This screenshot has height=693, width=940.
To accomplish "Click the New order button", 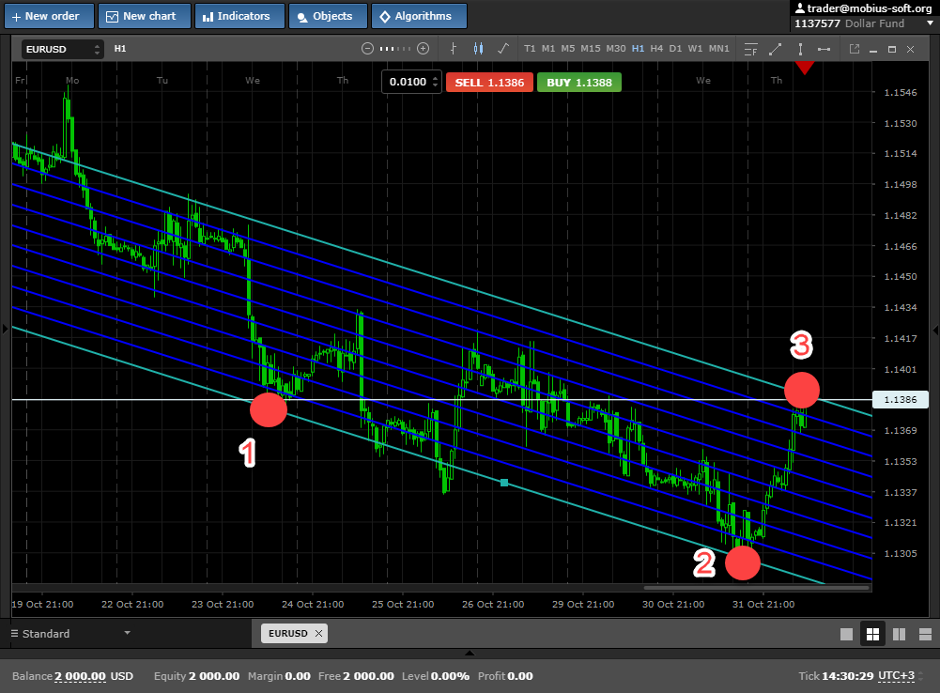I will [49, 16].
